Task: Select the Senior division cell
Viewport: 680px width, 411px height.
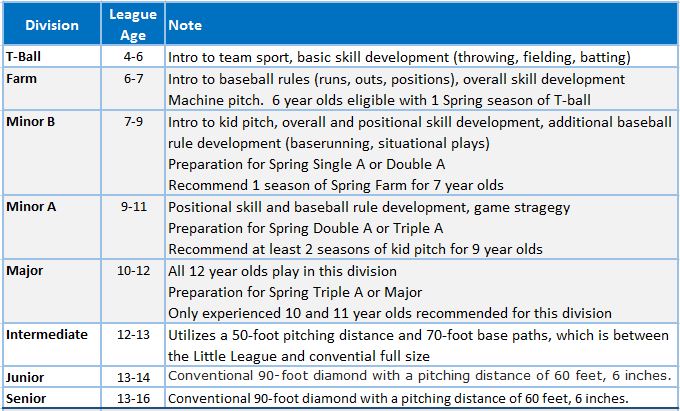Action: [x=25, y=398]
